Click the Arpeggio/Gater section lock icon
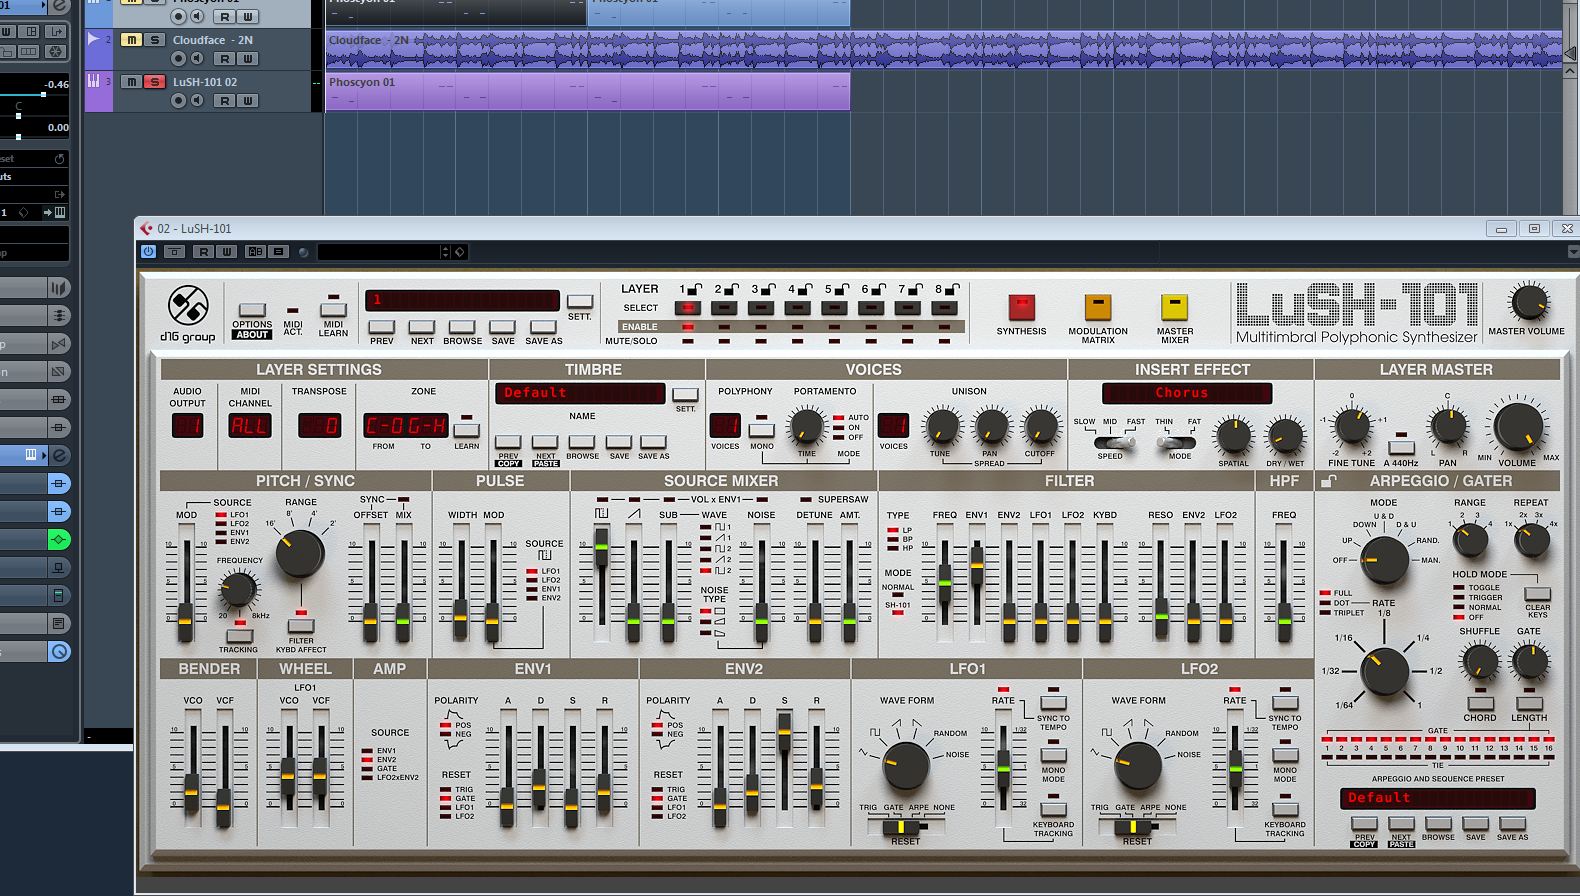1580x896 pixels. point(1328,482)
